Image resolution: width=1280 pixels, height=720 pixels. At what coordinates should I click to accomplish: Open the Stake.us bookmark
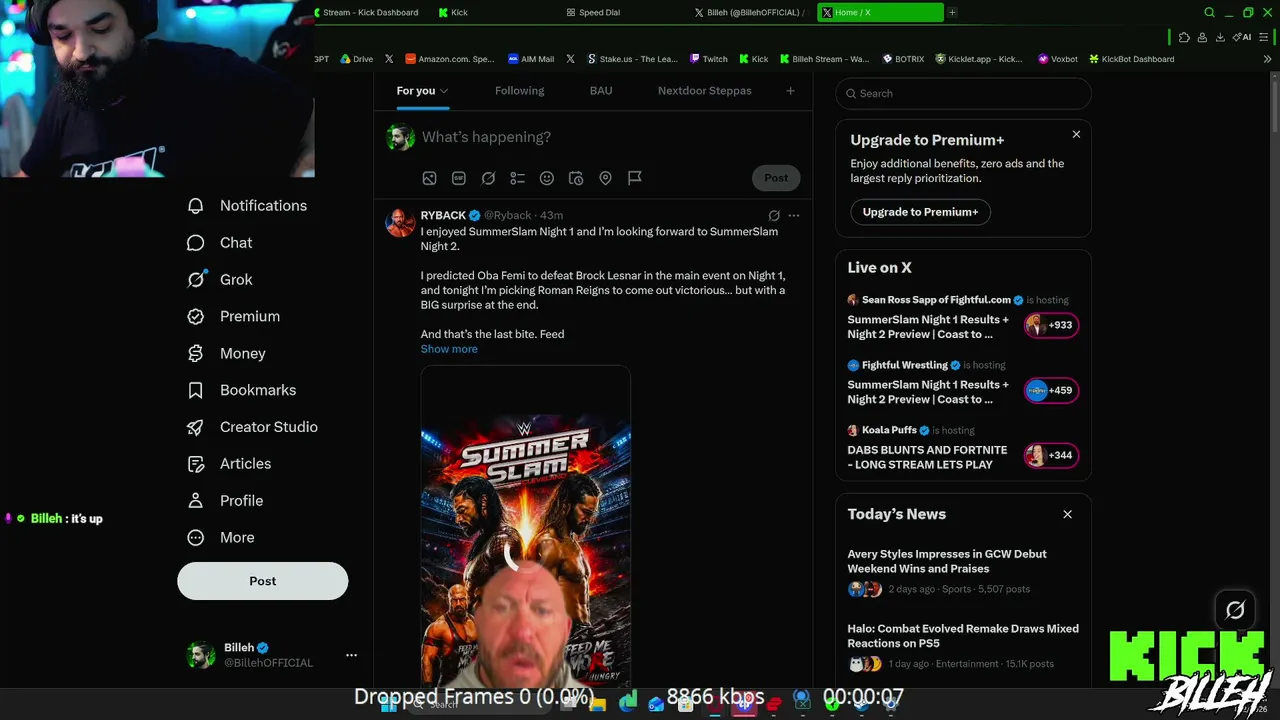pos(632,59)
